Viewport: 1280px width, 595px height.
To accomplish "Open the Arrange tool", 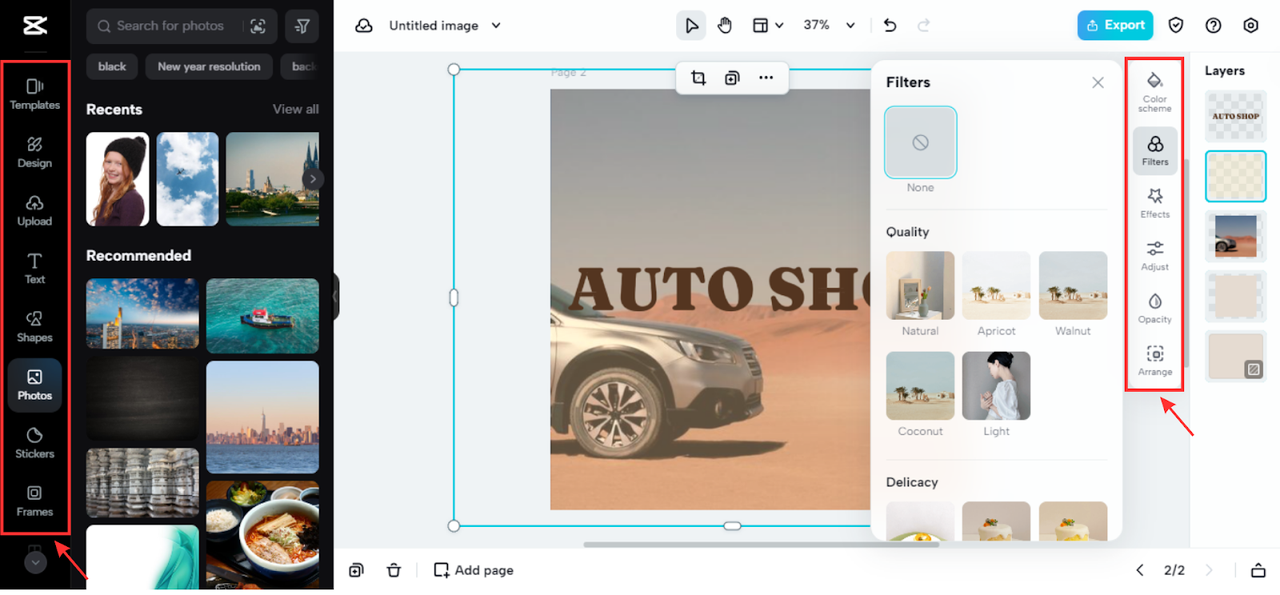I will pyautogui.click(x=1155, y=361).
